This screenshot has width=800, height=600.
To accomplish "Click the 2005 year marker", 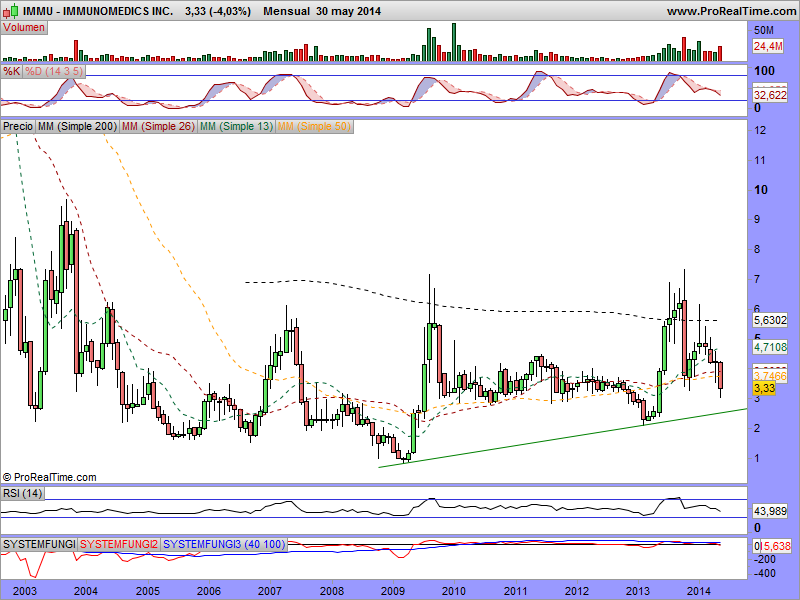I will pos(147,591).
